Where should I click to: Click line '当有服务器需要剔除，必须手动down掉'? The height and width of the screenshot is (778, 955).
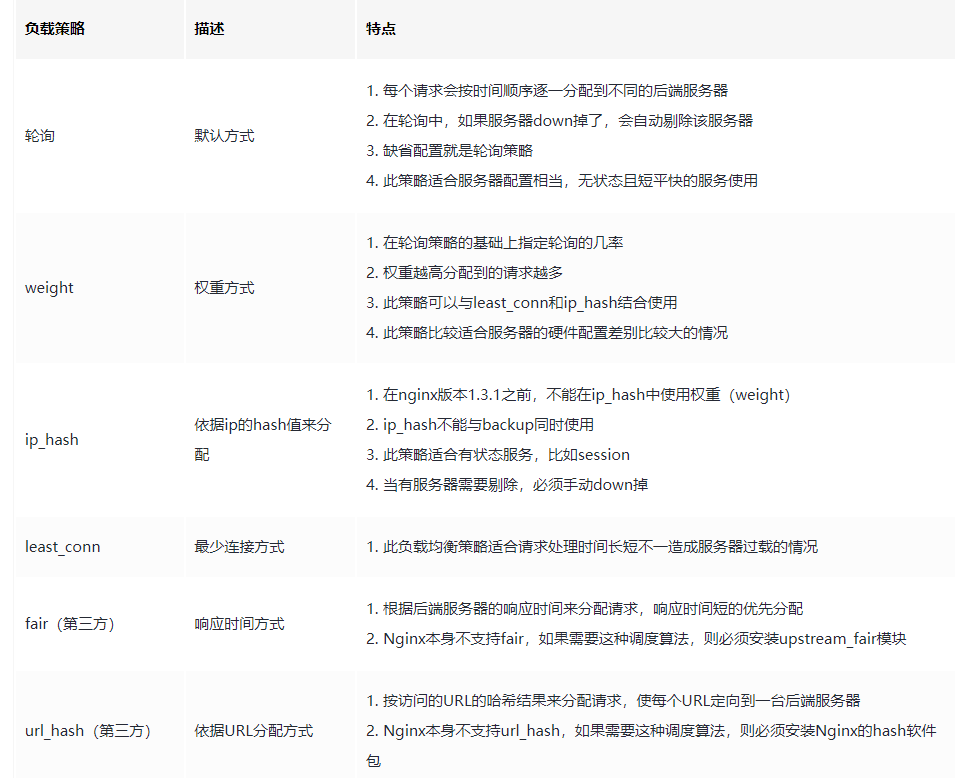tap(507, 484)
